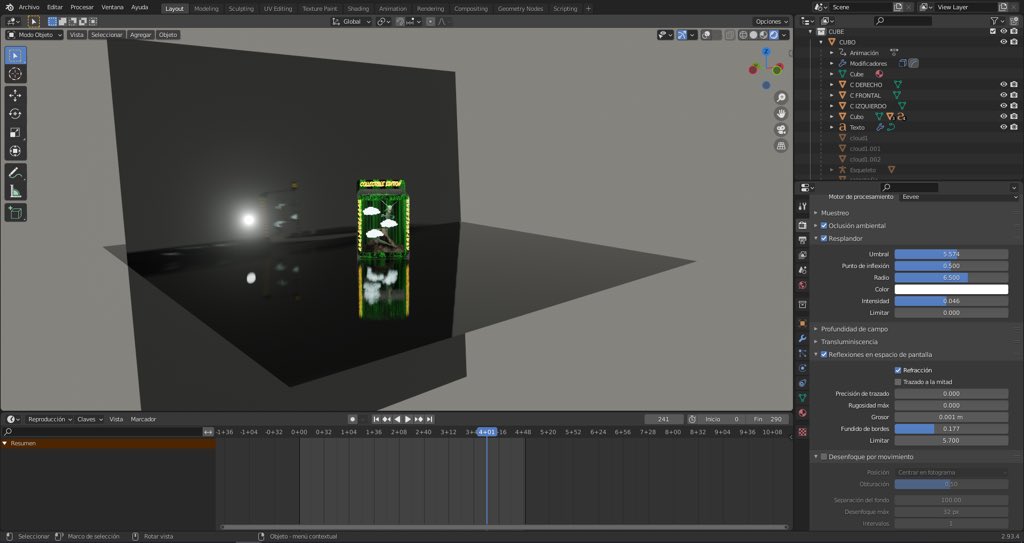Disable the Resplandor checkbox
1024x543 pixels.
point(824,239)
